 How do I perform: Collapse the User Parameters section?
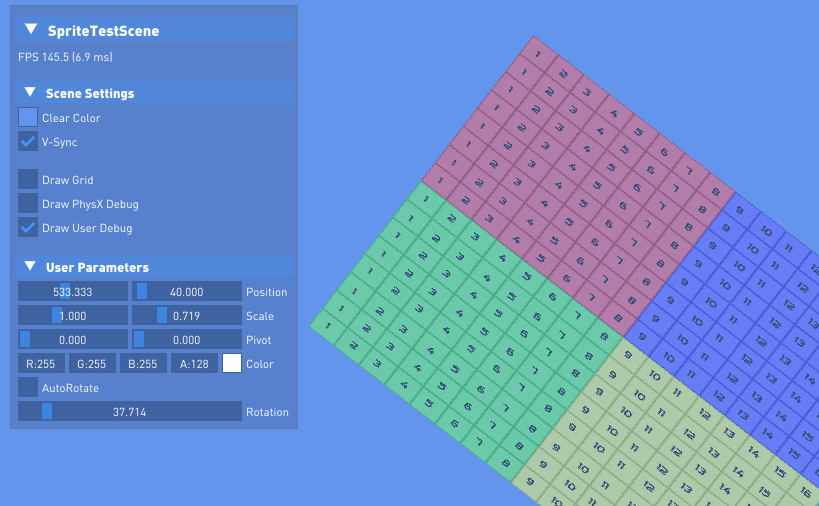(30, 266)
